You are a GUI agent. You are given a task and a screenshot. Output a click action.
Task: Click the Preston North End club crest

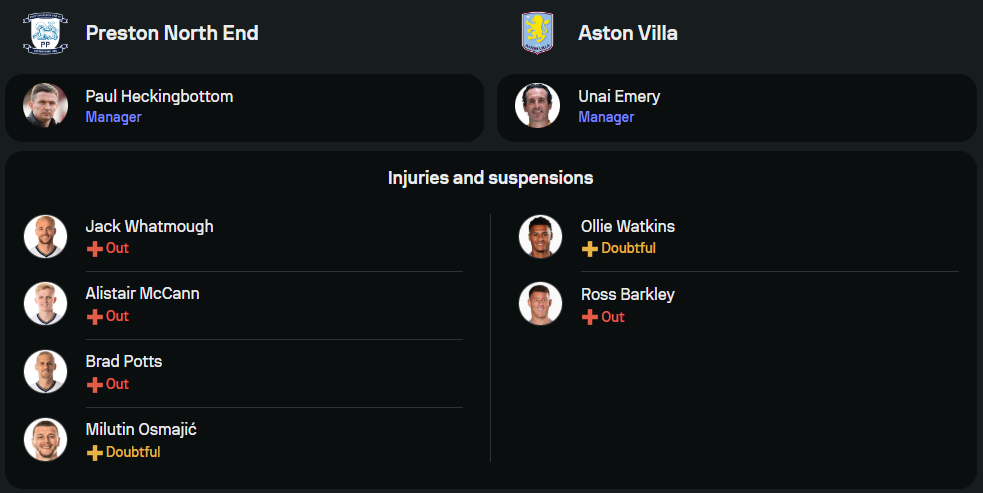coord(45,33)
